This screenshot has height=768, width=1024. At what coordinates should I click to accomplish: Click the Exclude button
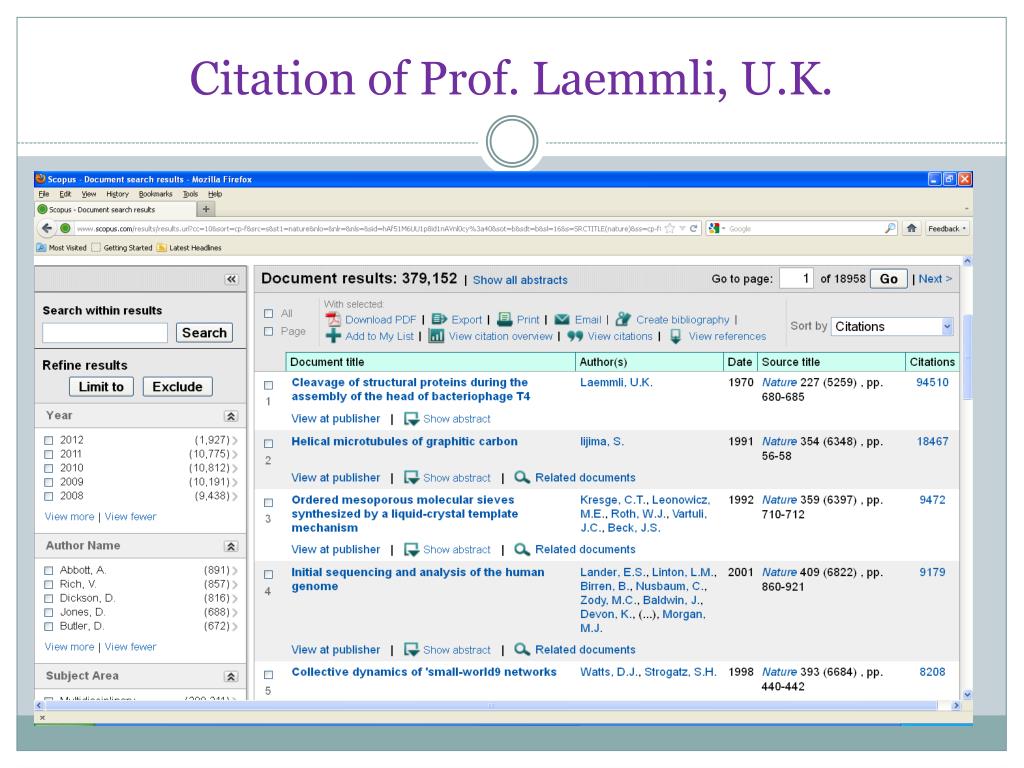click(x=178, y=387)
